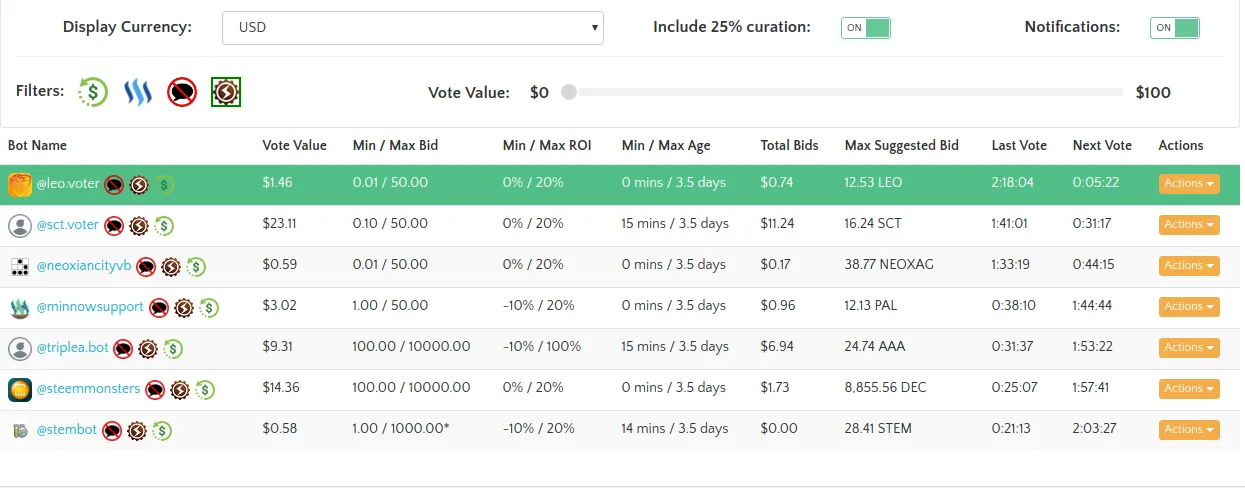Viewport: 1245px width, 488px height.
Task: Click the @sct.voter avatar image
Action: (x=20, y=225)
